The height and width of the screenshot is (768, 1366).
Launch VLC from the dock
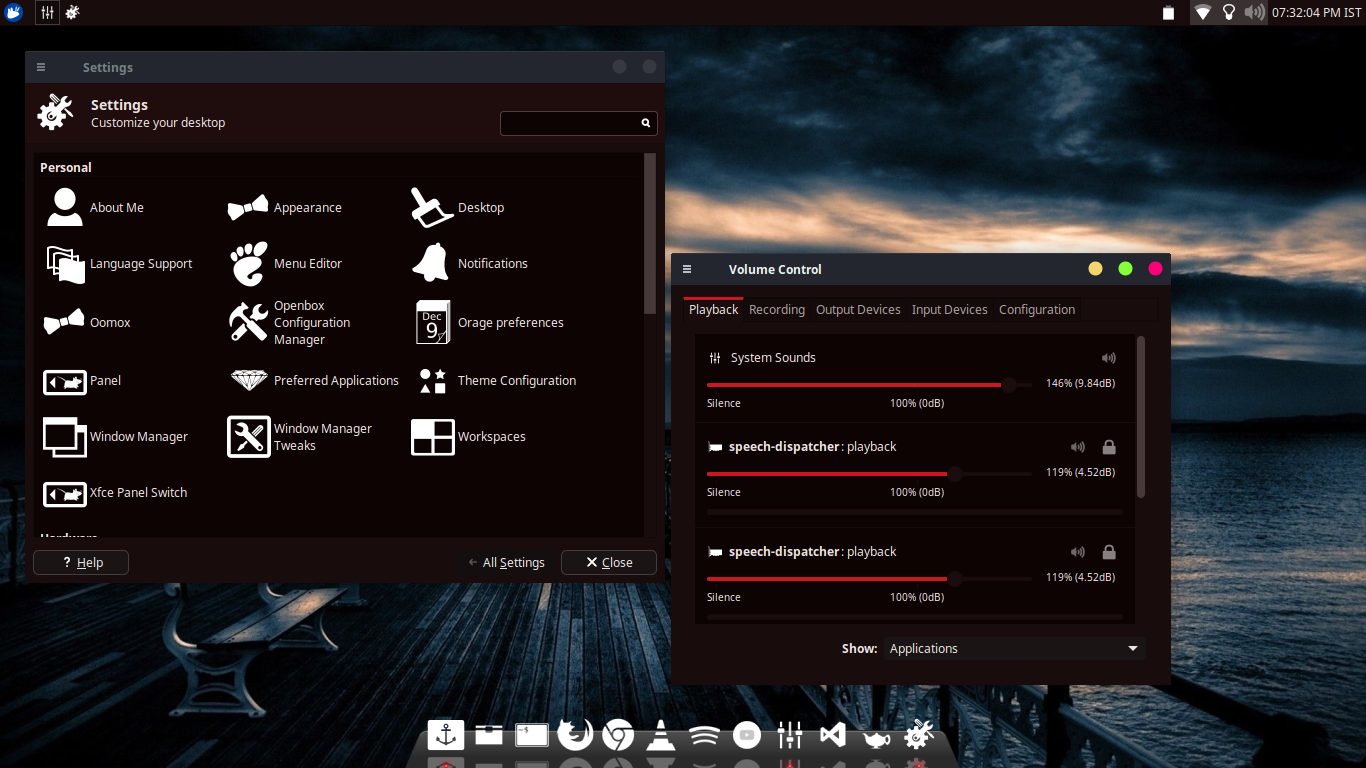point(660,735)
